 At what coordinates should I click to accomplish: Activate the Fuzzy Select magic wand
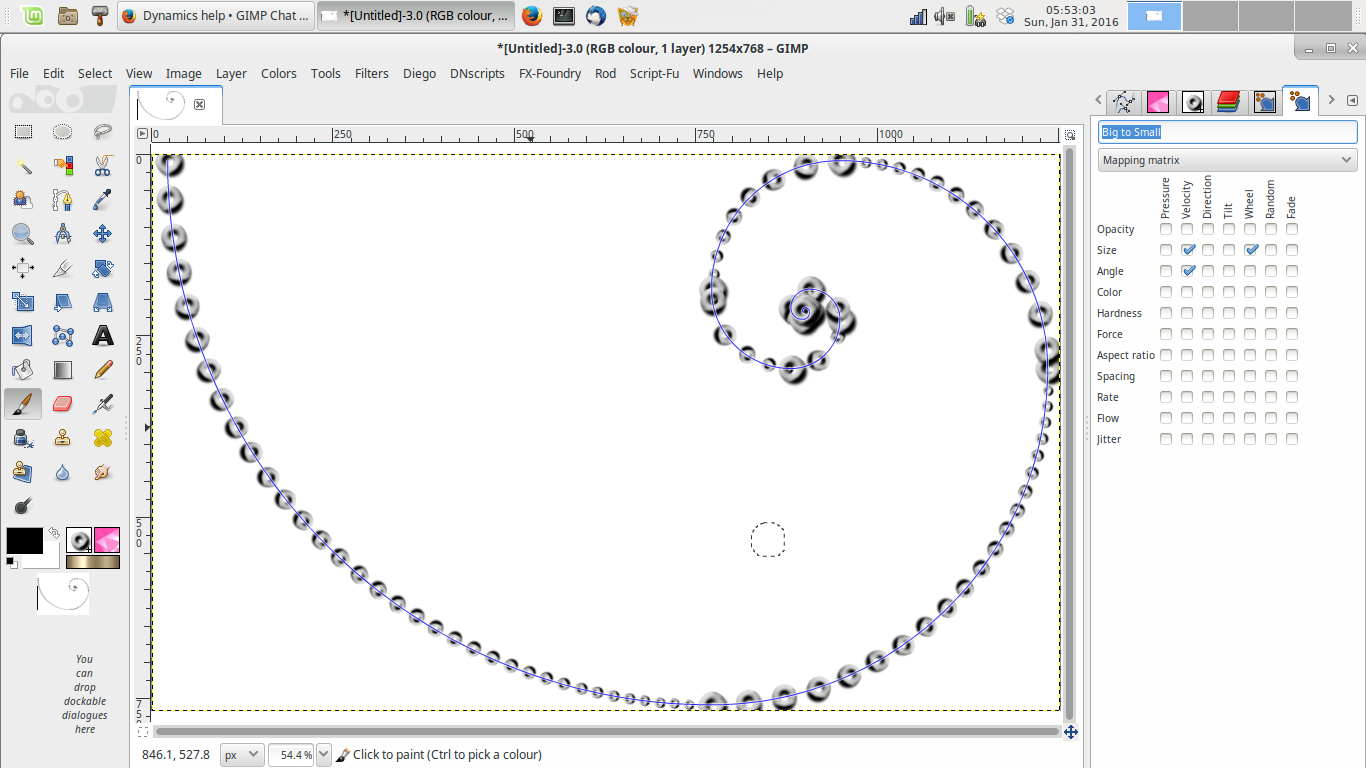click(x=23, y=166)
